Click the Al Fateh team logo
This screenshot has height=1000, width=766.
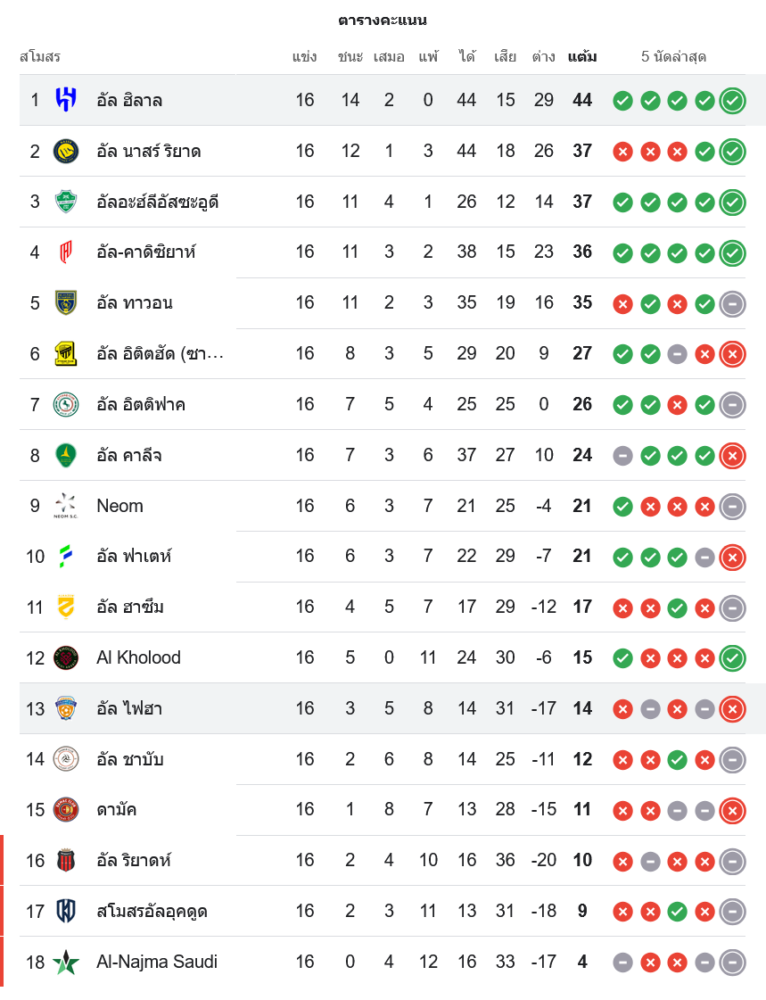point(66,556)
